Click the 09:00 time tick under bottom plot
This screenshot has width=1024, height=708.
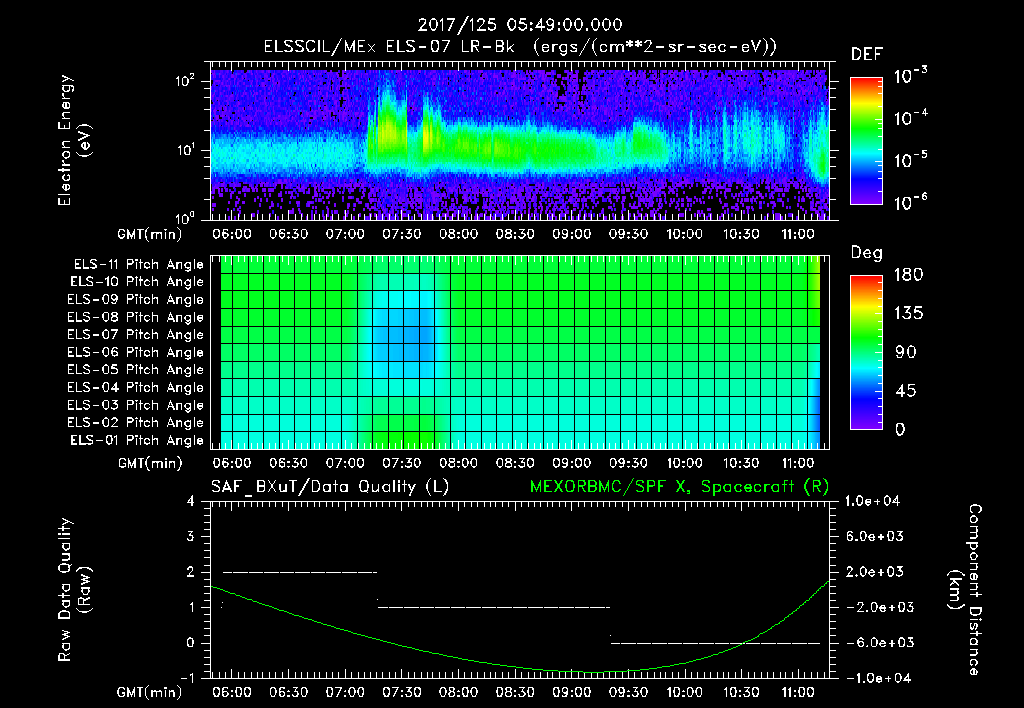tap(571, 692)
